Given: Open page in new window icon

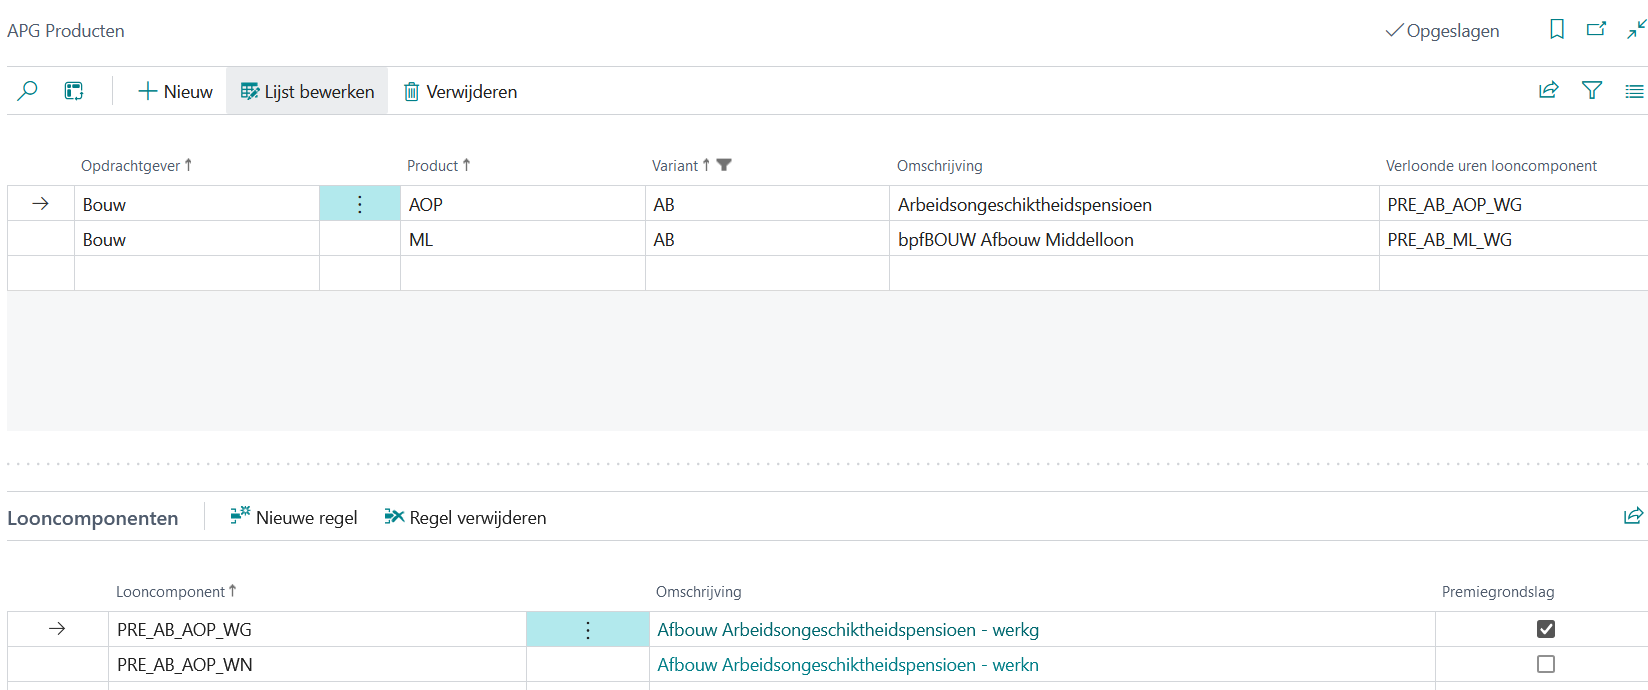Looking at the screenshot, I should click(1596, 30).
